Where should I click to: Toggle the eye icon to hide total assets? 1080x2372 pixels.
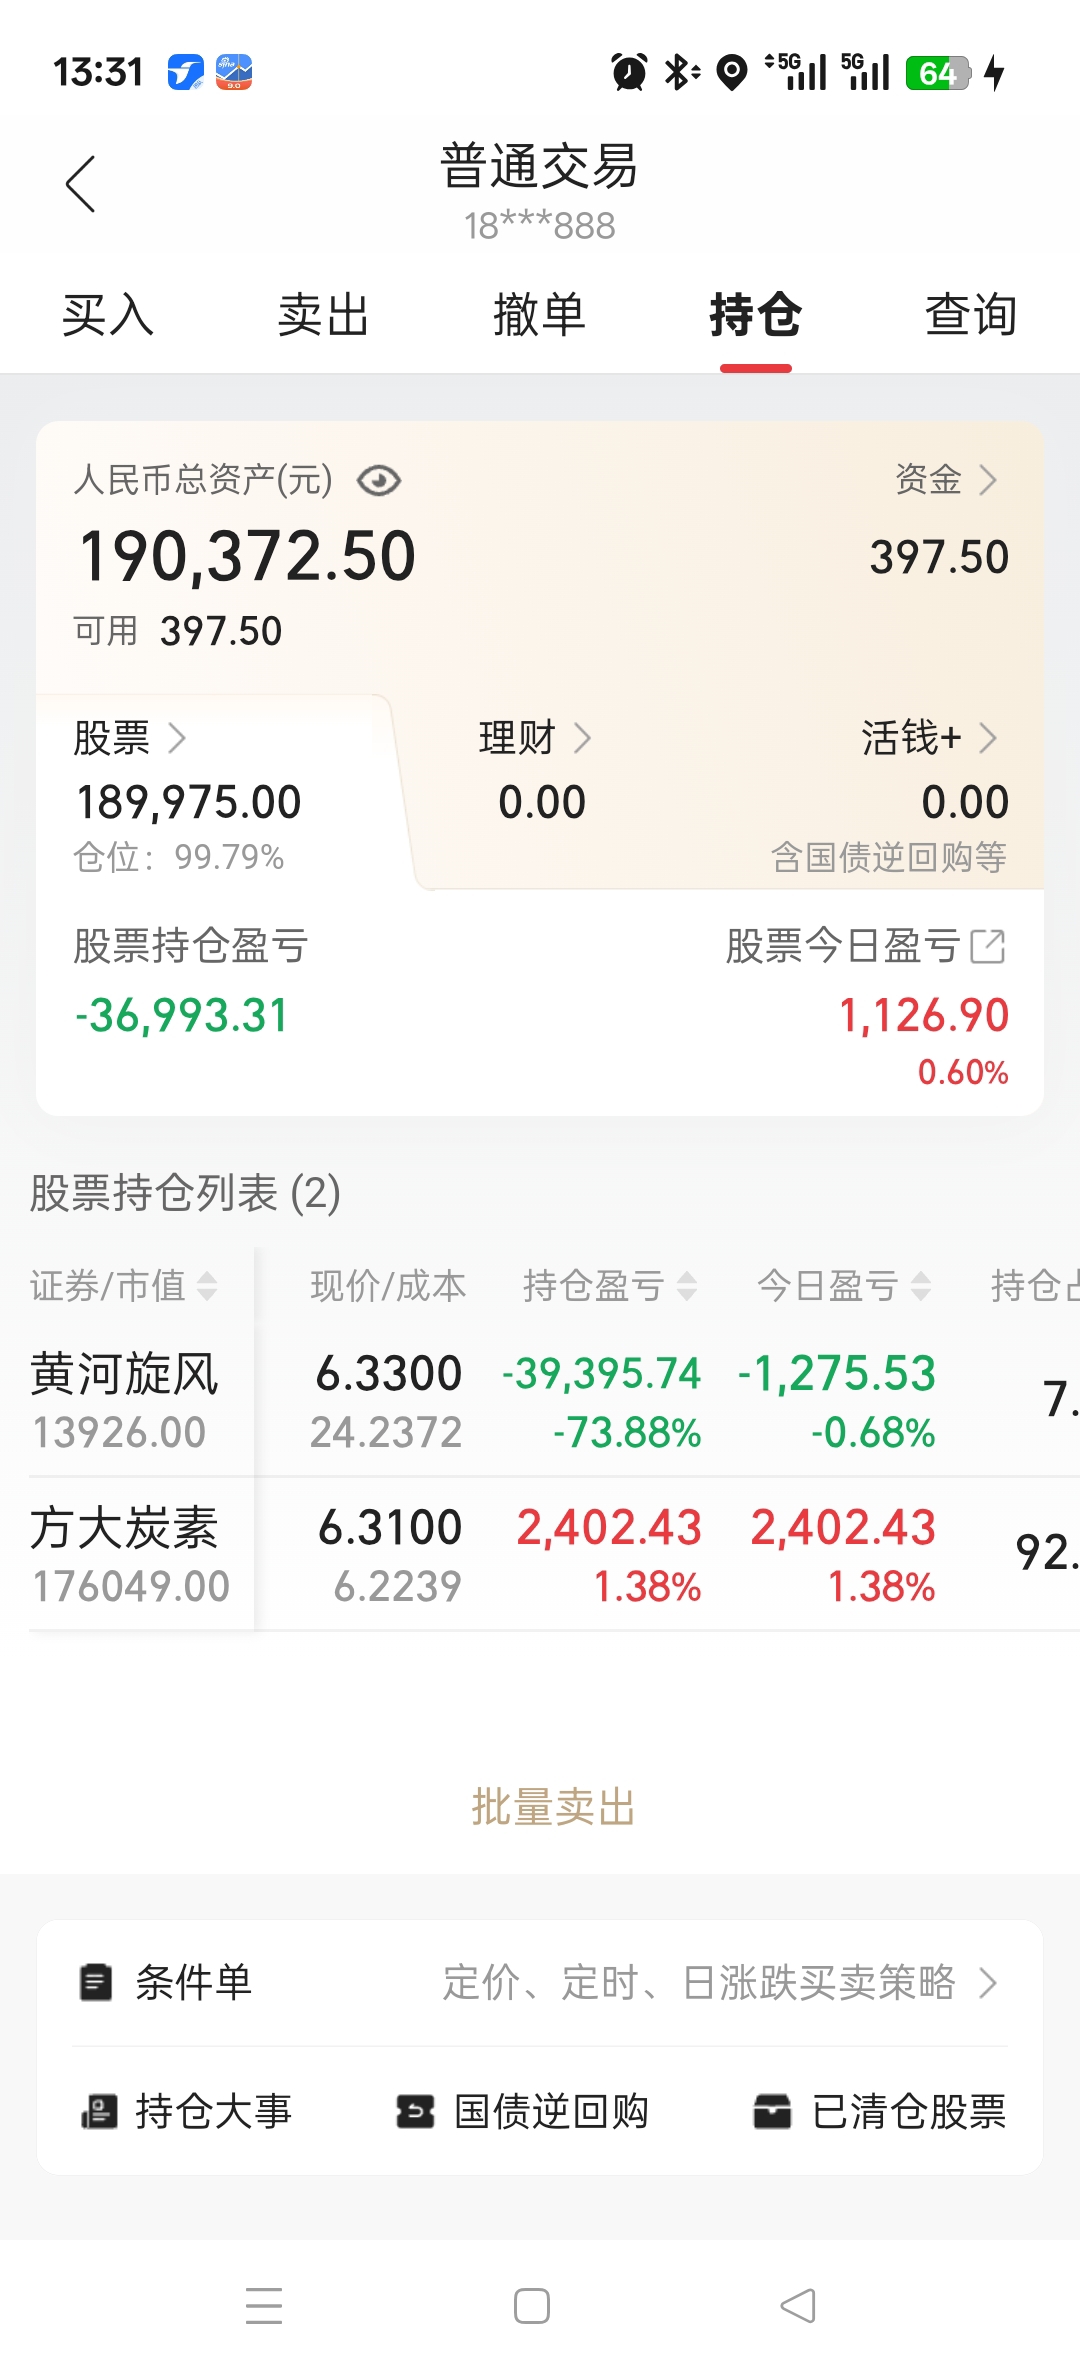(379, 481)
